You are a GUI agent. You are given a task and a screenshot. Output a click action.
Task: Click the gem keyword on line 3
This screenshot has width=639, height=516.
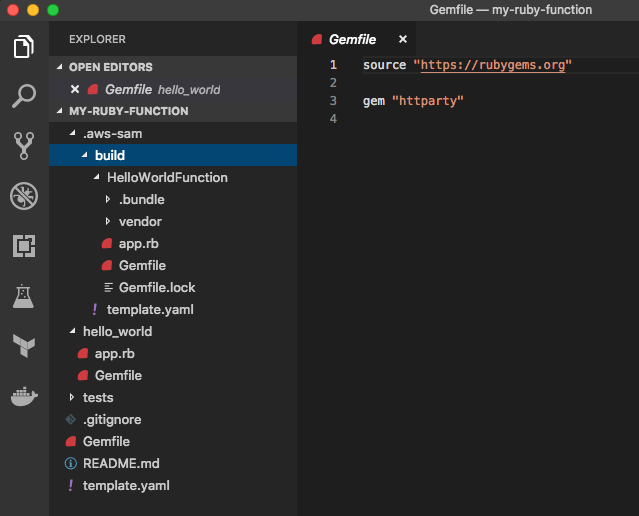(x=374, y=101)
